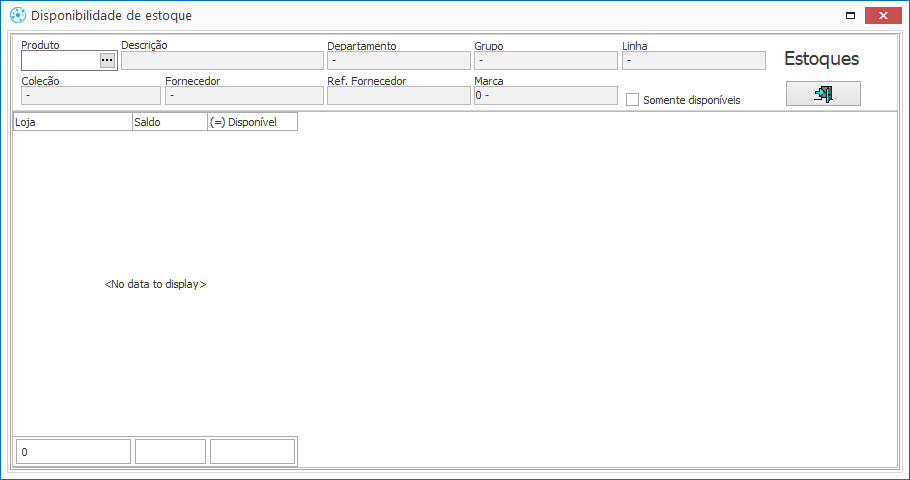910x480 pixels.
Task: Click the Fornecedor field
Action: 244,96
